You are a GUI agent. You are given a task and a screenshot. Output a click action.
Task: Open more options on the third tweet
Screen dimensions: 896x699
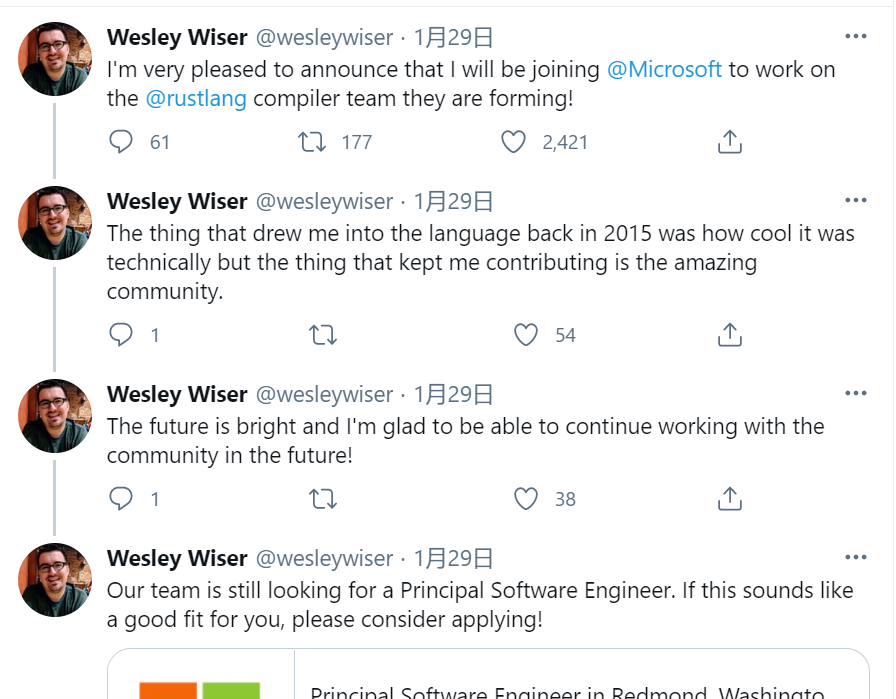click(855, 393)
